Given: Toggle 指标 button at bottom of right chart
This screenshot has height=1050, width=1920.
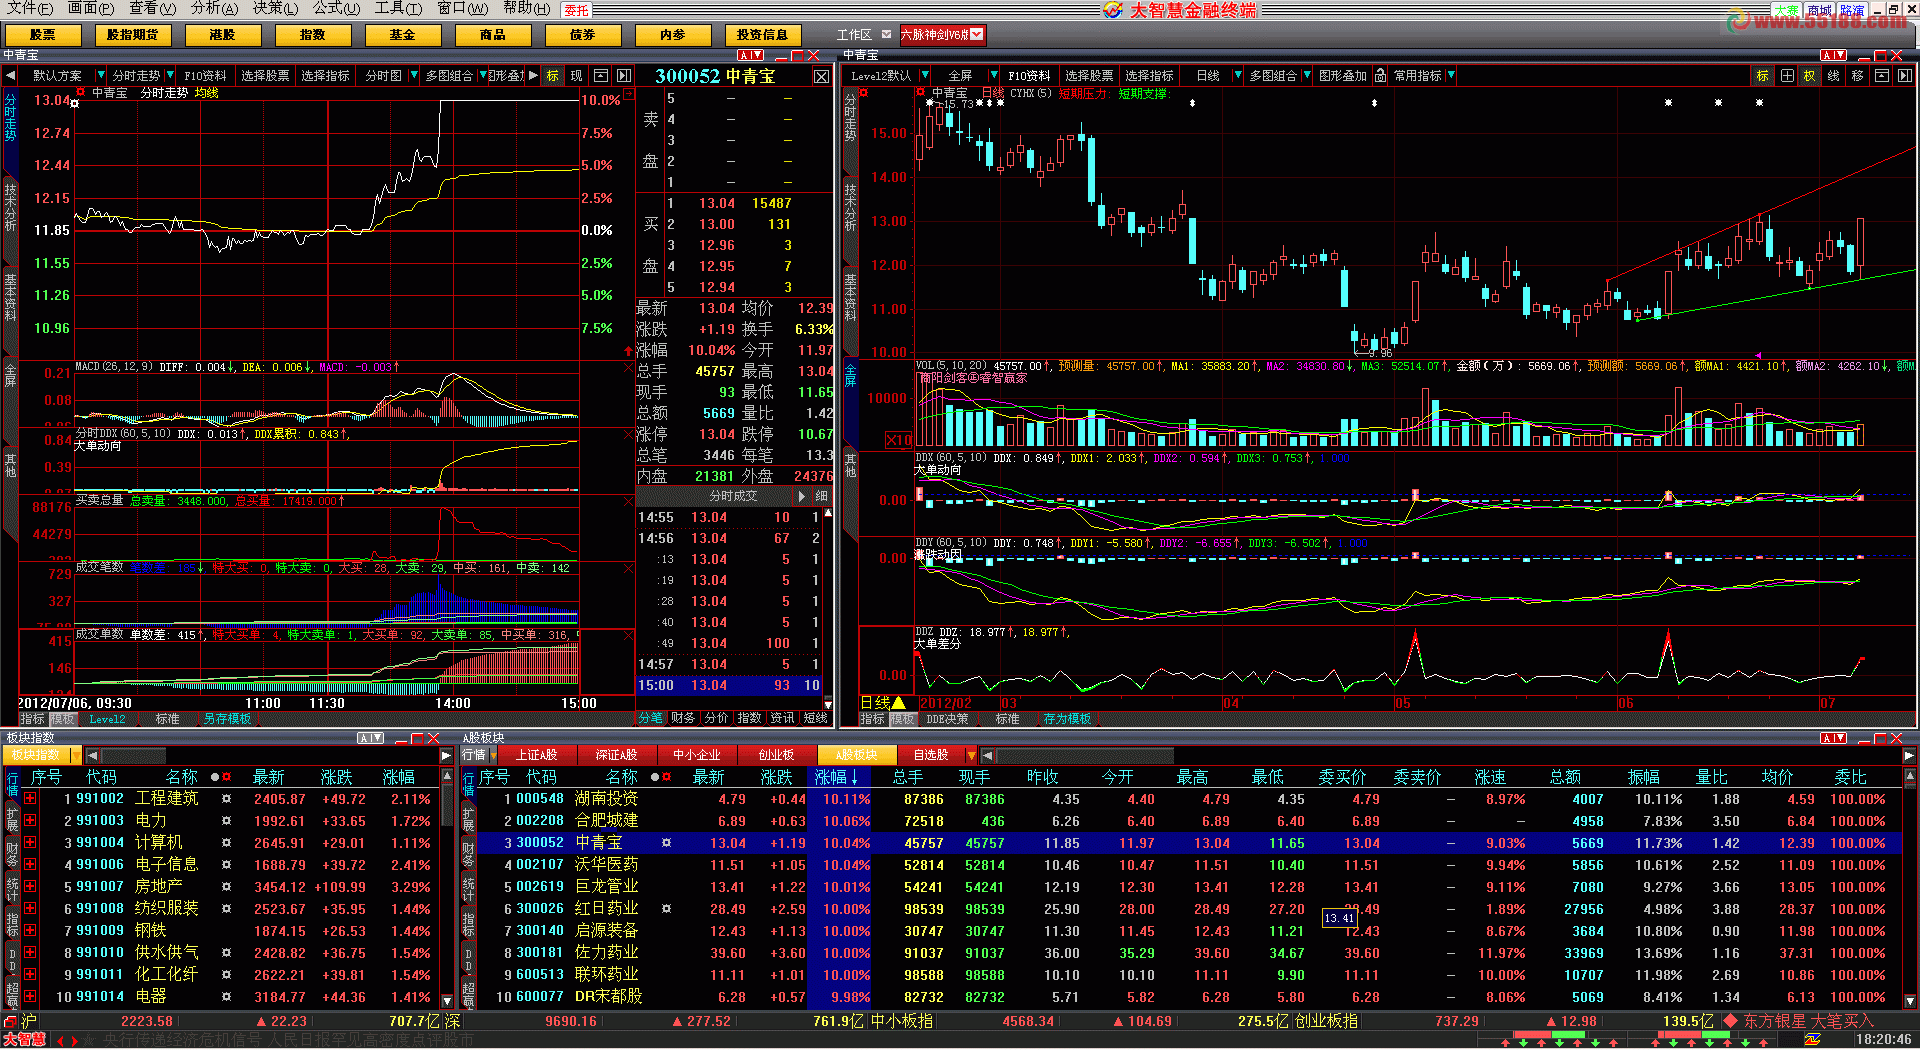Looking at the screenshot, I should (872, 719).
